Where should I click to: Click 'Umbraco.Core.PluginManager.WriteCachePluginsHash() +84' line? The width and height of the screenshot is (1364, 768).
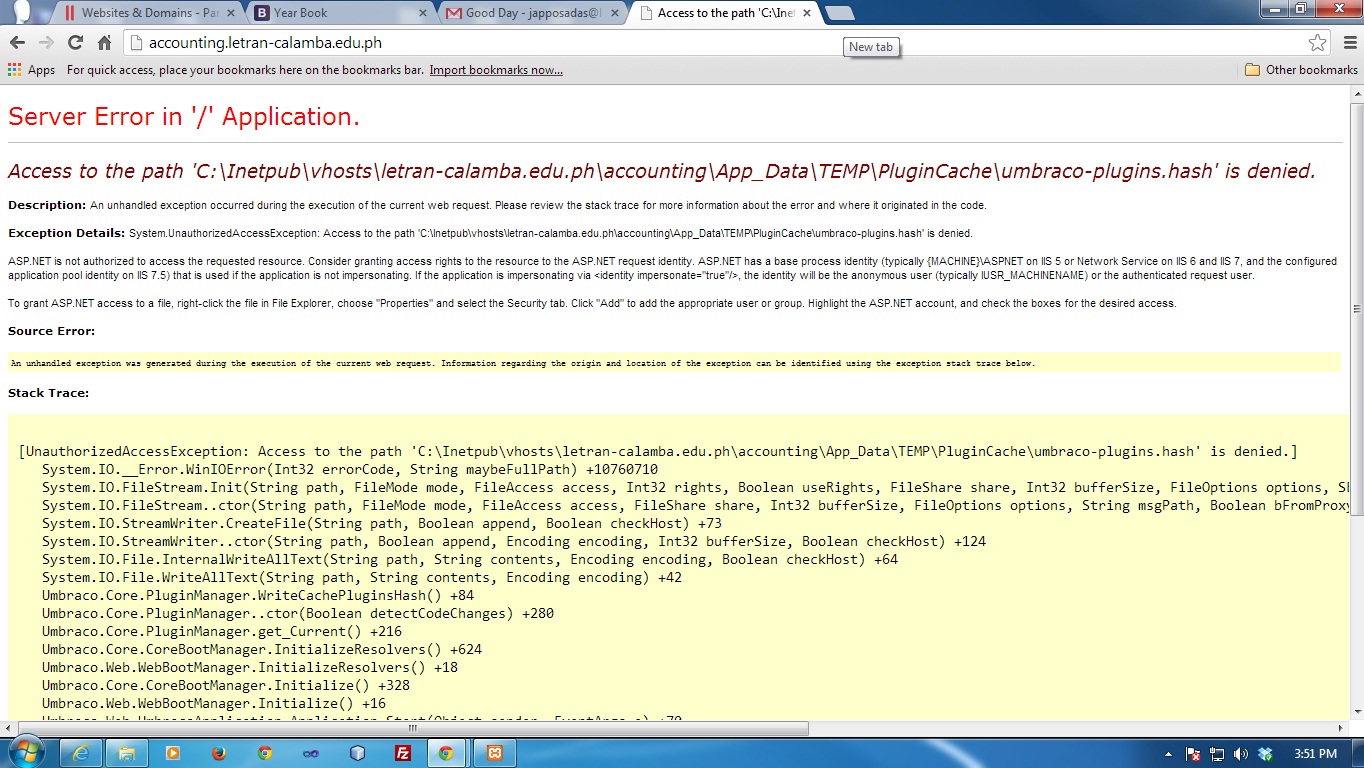258,596
